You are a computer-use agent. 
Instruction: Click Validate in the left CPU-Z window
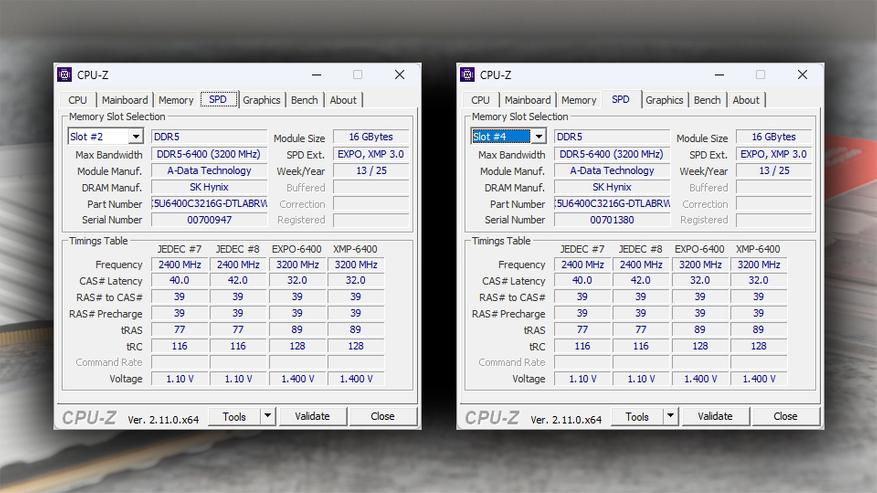click(313, 416)
